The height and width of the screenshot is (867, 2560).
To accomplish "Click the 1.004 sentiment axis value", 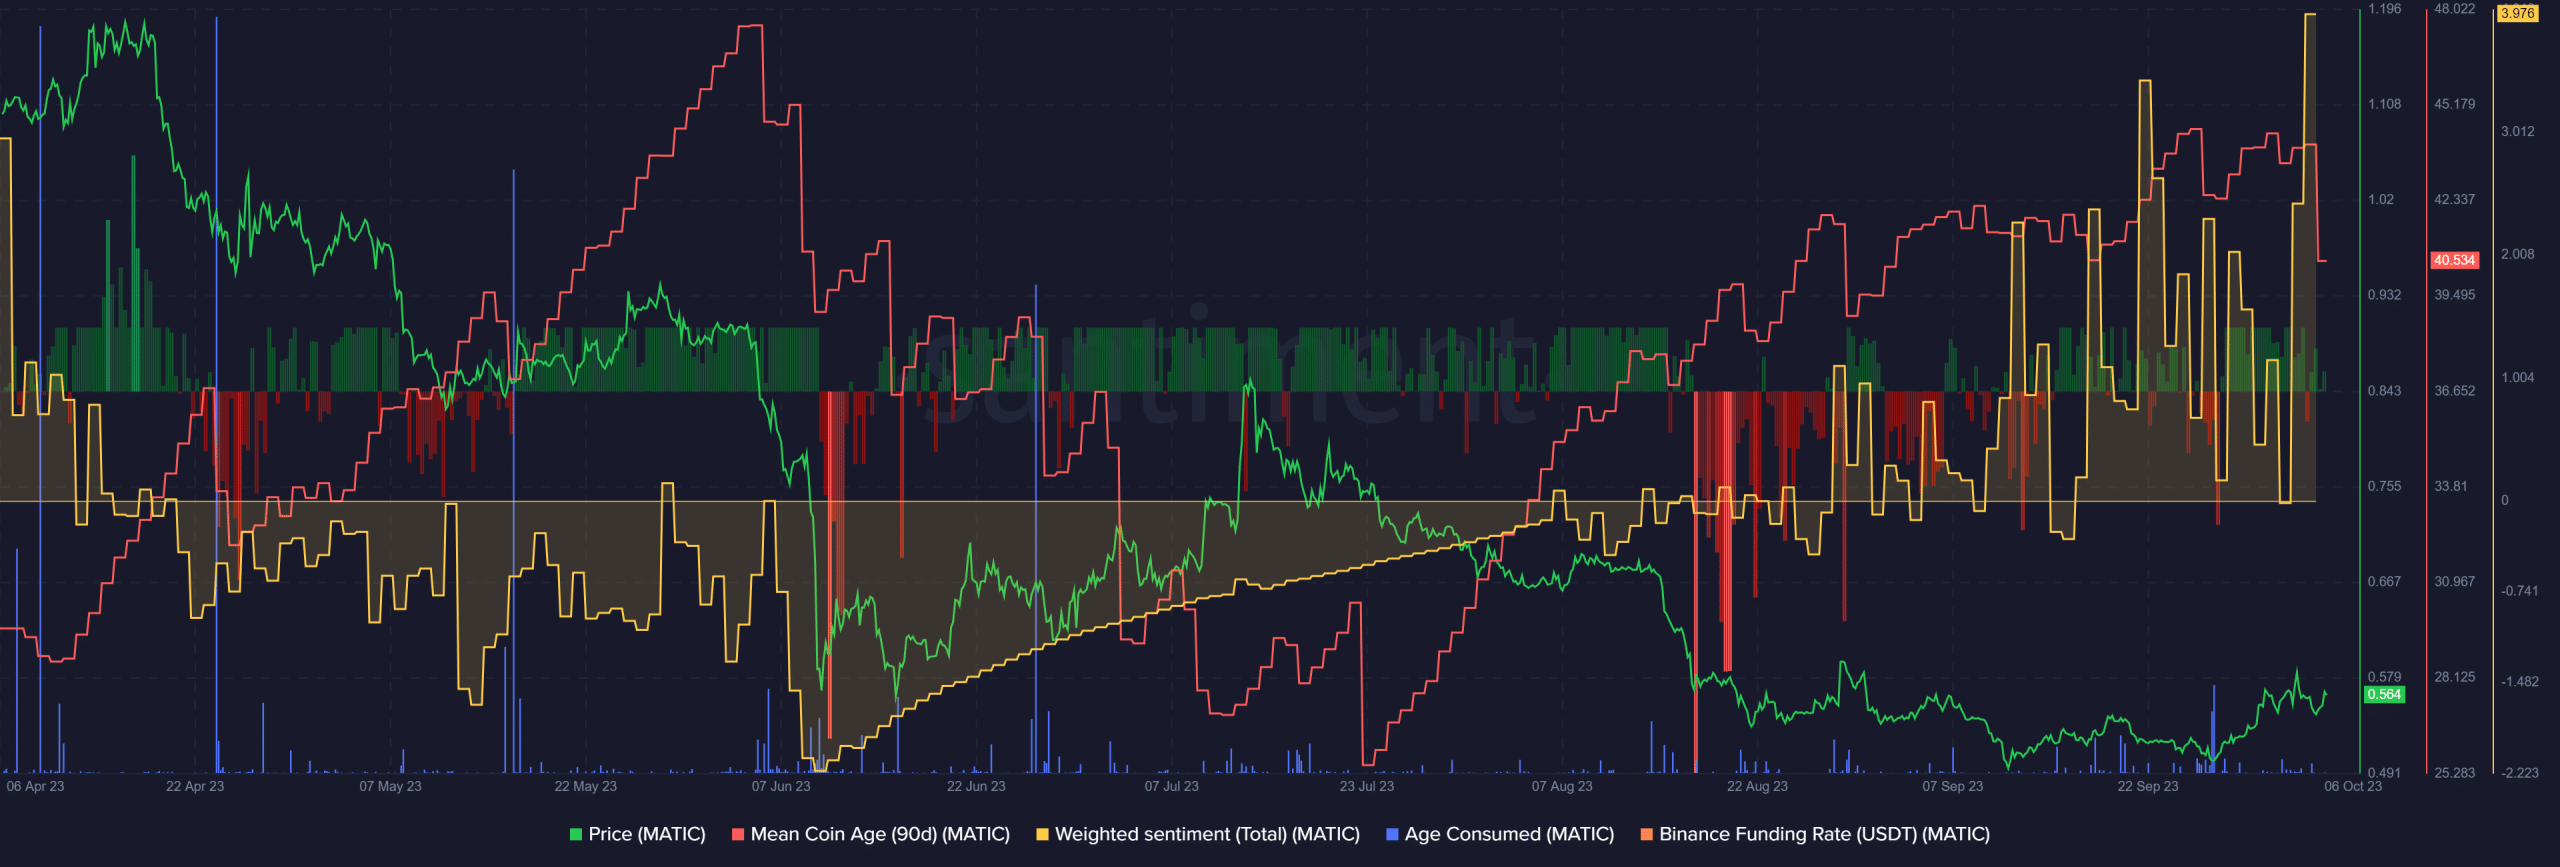I will pos(2517,377).
